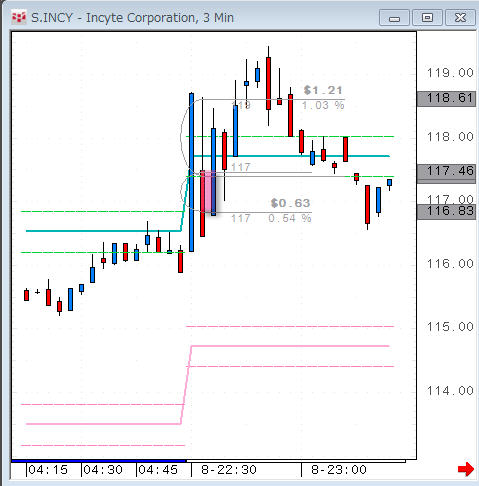This screenshot has height=486, width=479.
Task: Click the 8-22:30 time axis marker
Action: pos(229,470)
